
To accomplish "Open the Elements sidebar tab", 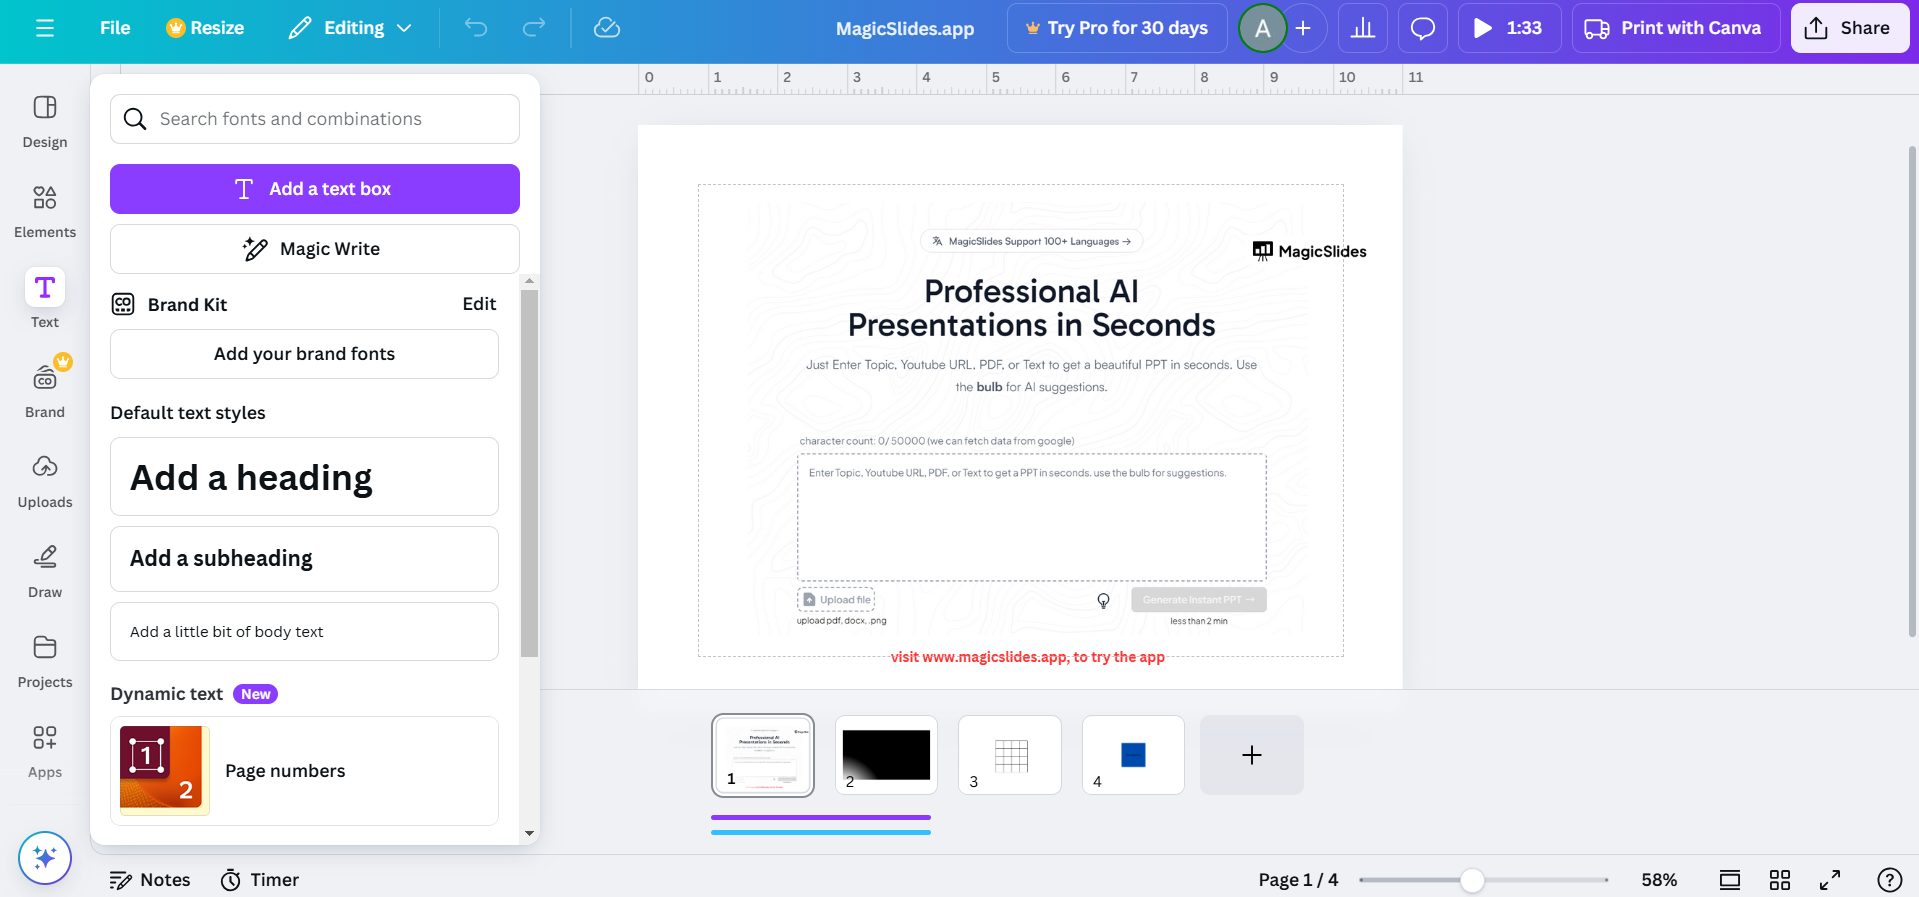I will pos(45,212).
